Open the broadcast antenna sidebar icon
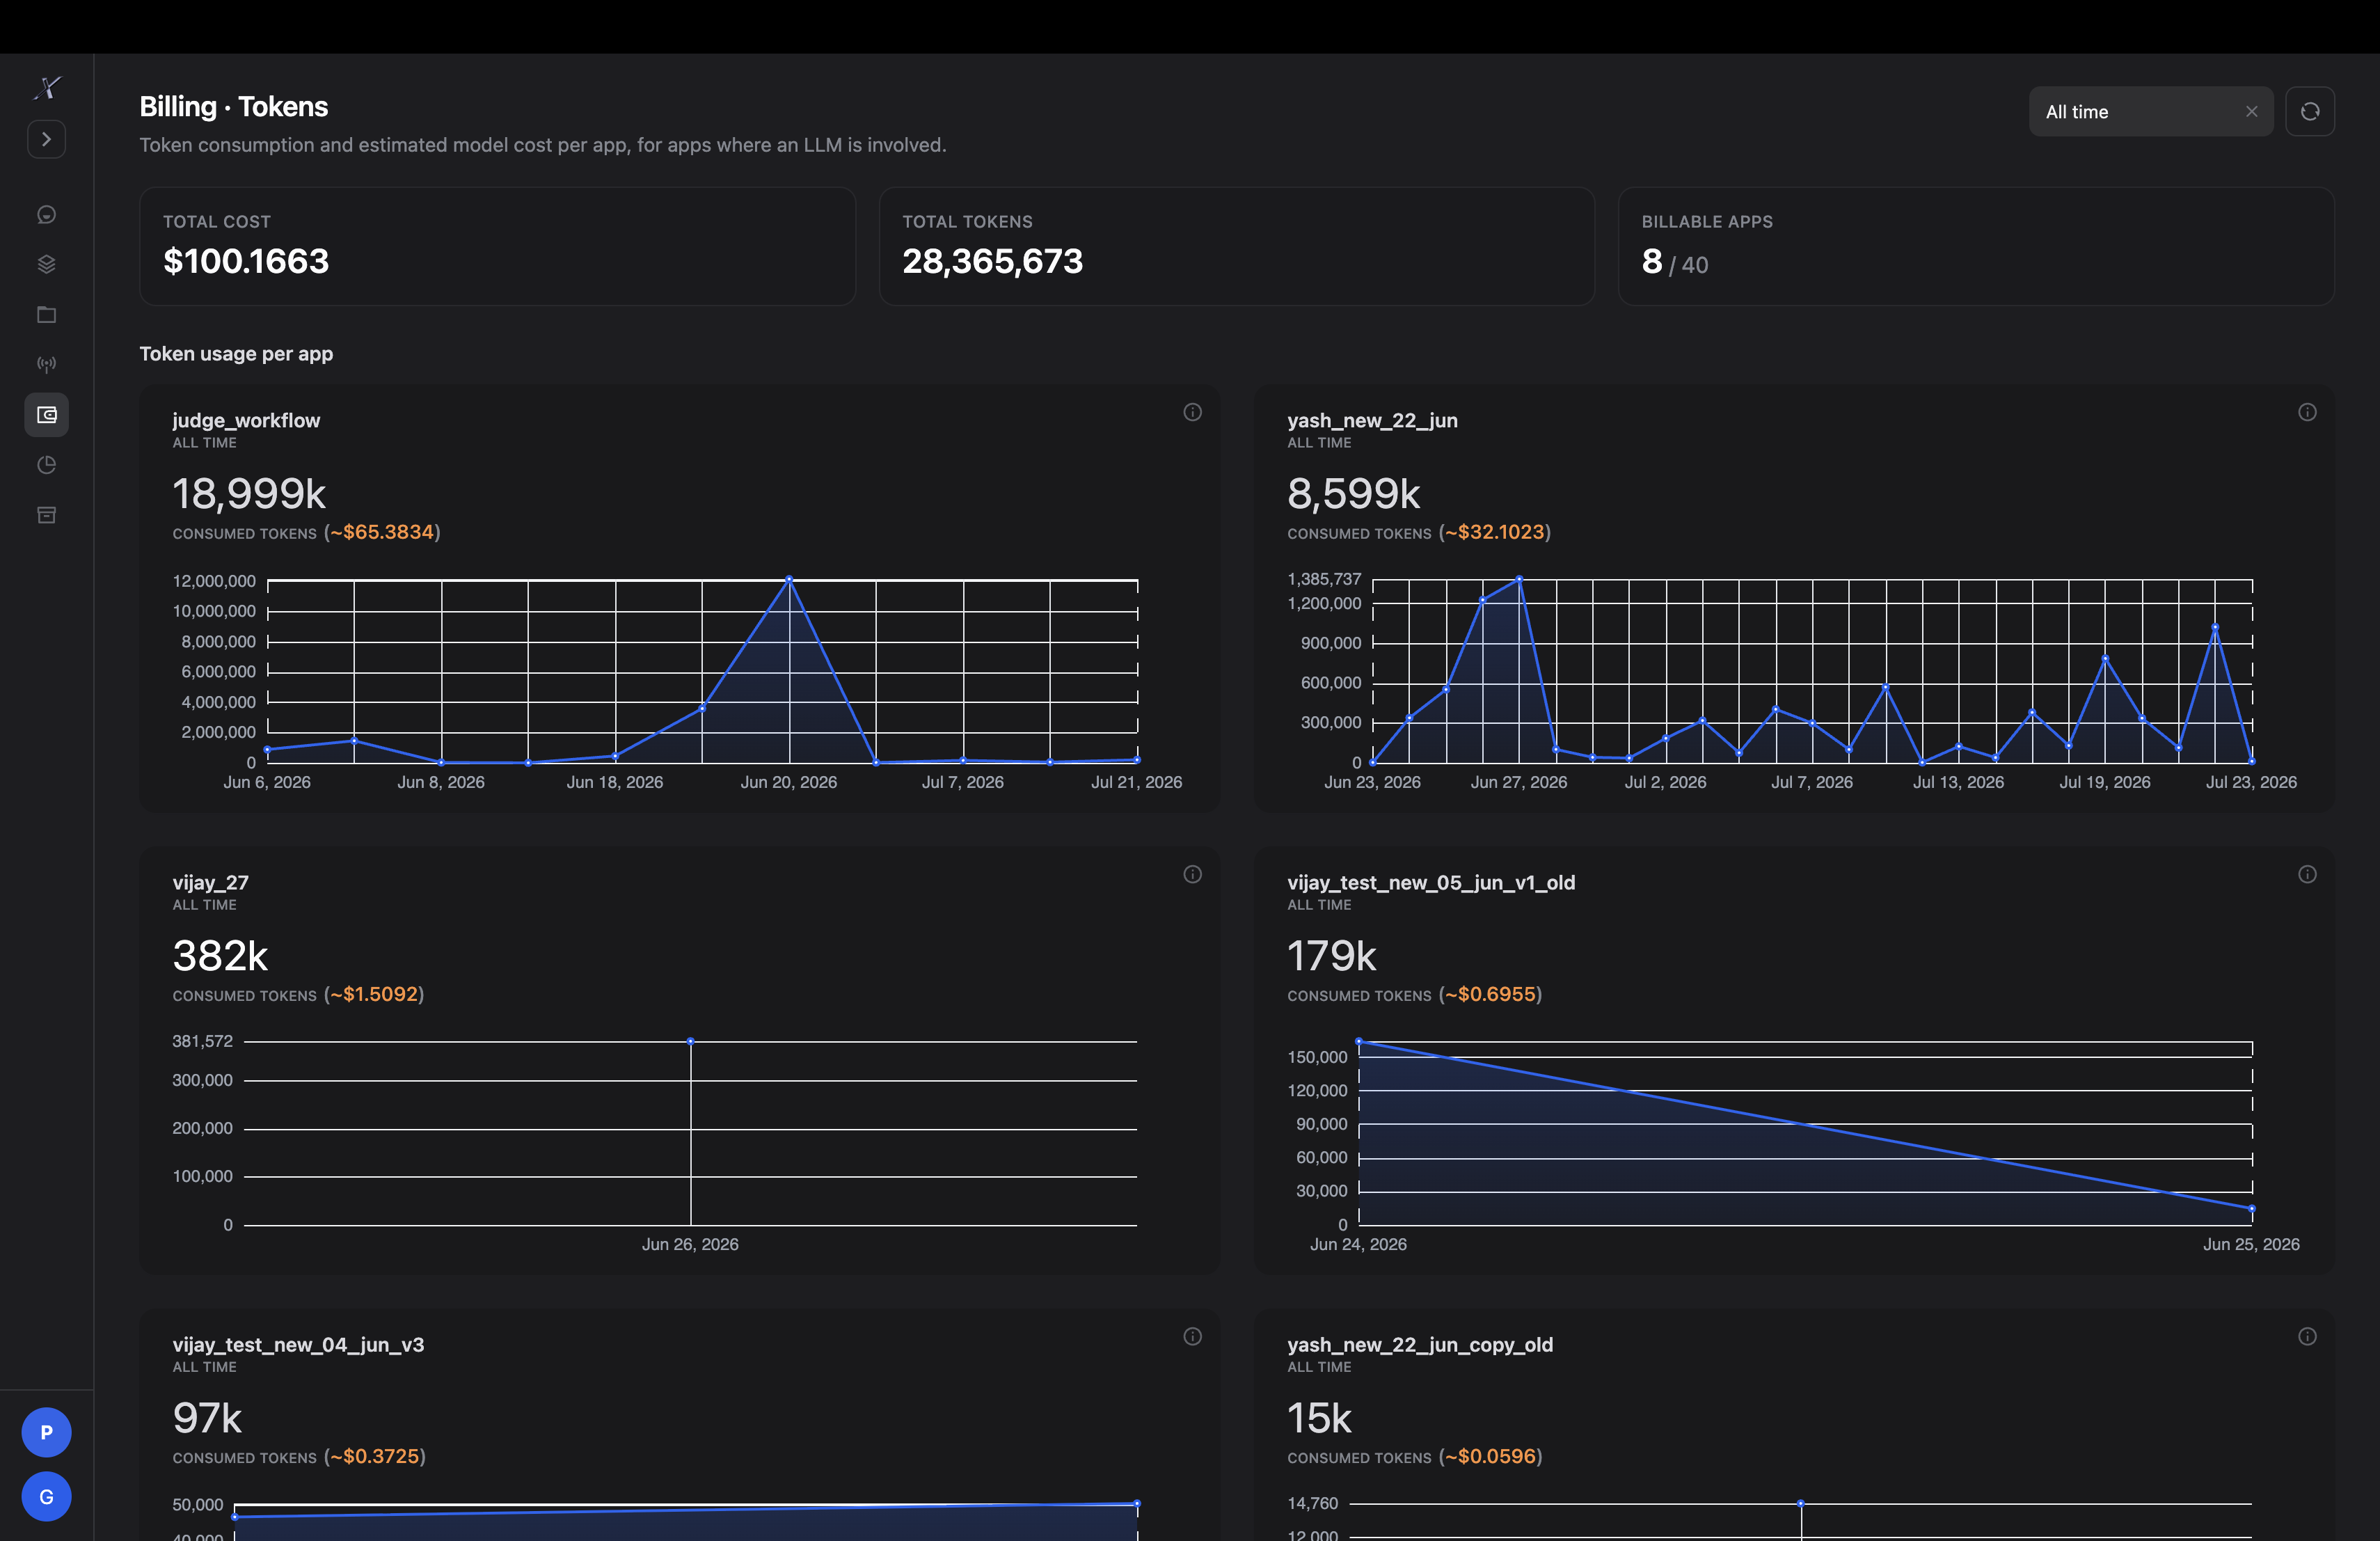This screenshot has height=1541, width=2380. point(46,364)
